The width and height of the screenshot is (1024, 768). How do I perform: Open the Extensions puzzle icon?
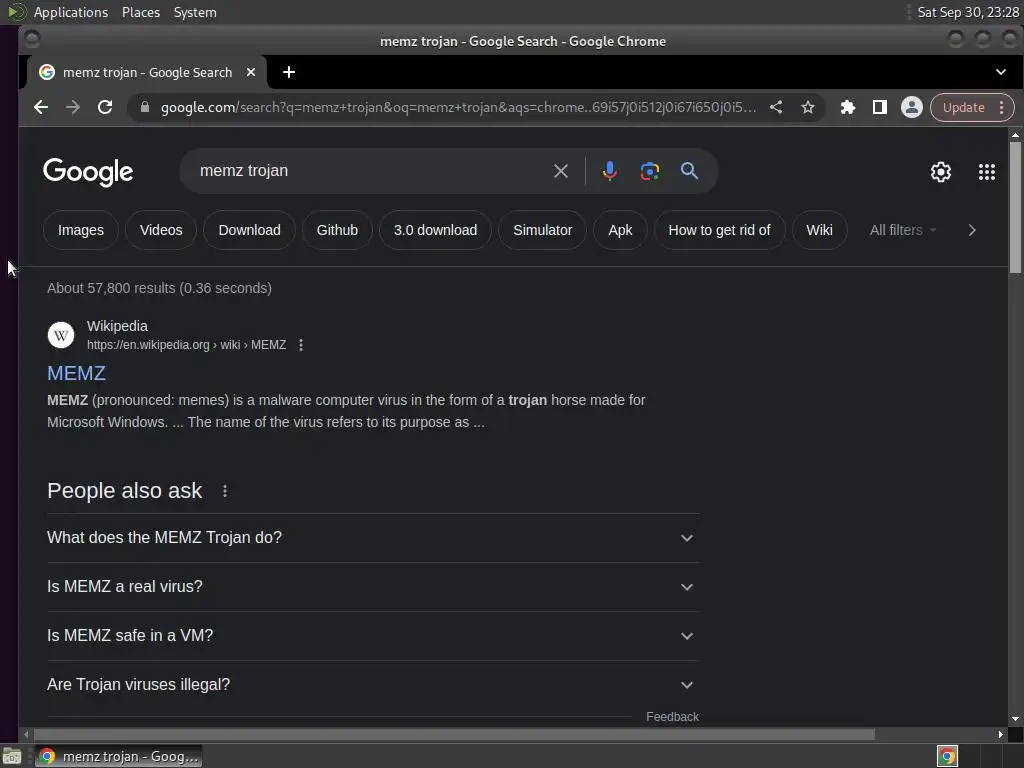[848, 107]
